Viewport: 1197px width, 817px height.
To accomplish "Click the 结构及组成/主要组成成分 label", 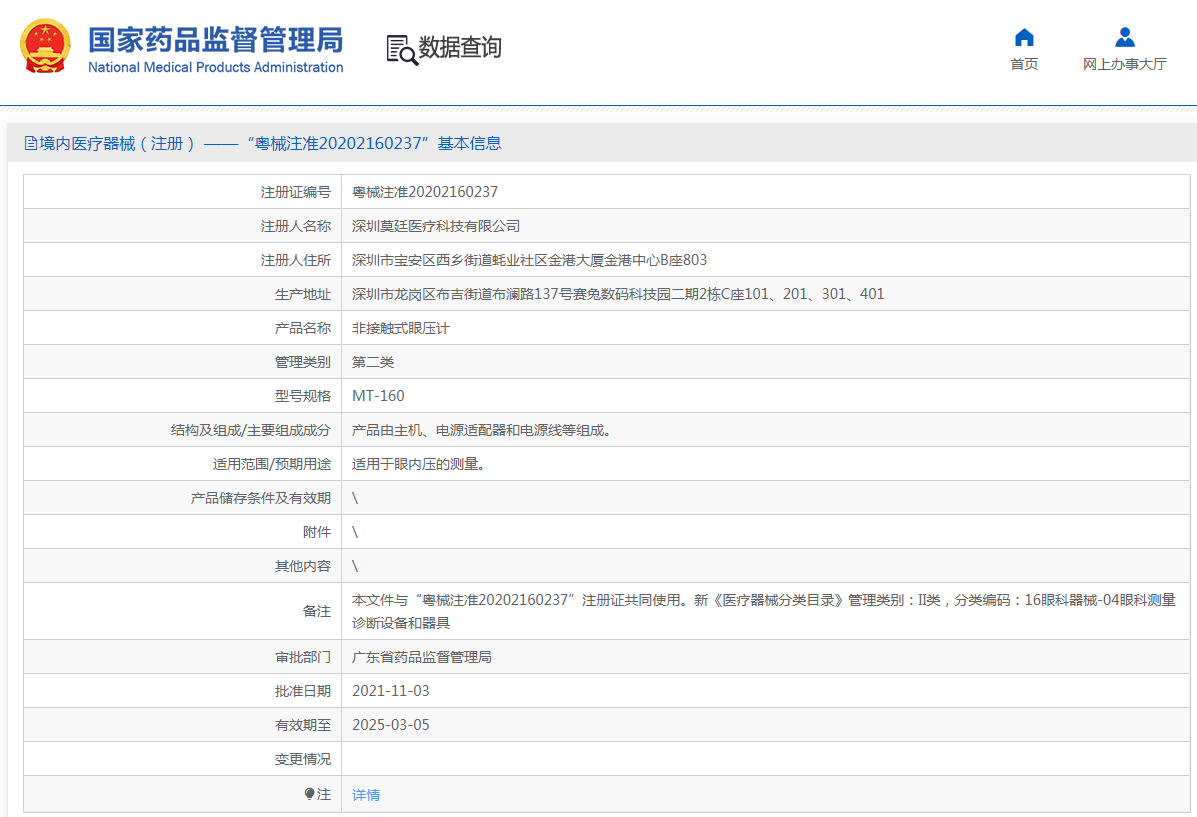I will [x=250, y=430].
